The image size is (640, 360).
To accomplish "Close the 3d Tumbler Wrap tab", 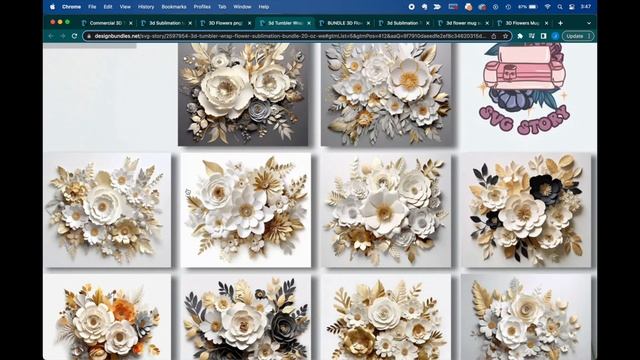I will tap(309, 23).
